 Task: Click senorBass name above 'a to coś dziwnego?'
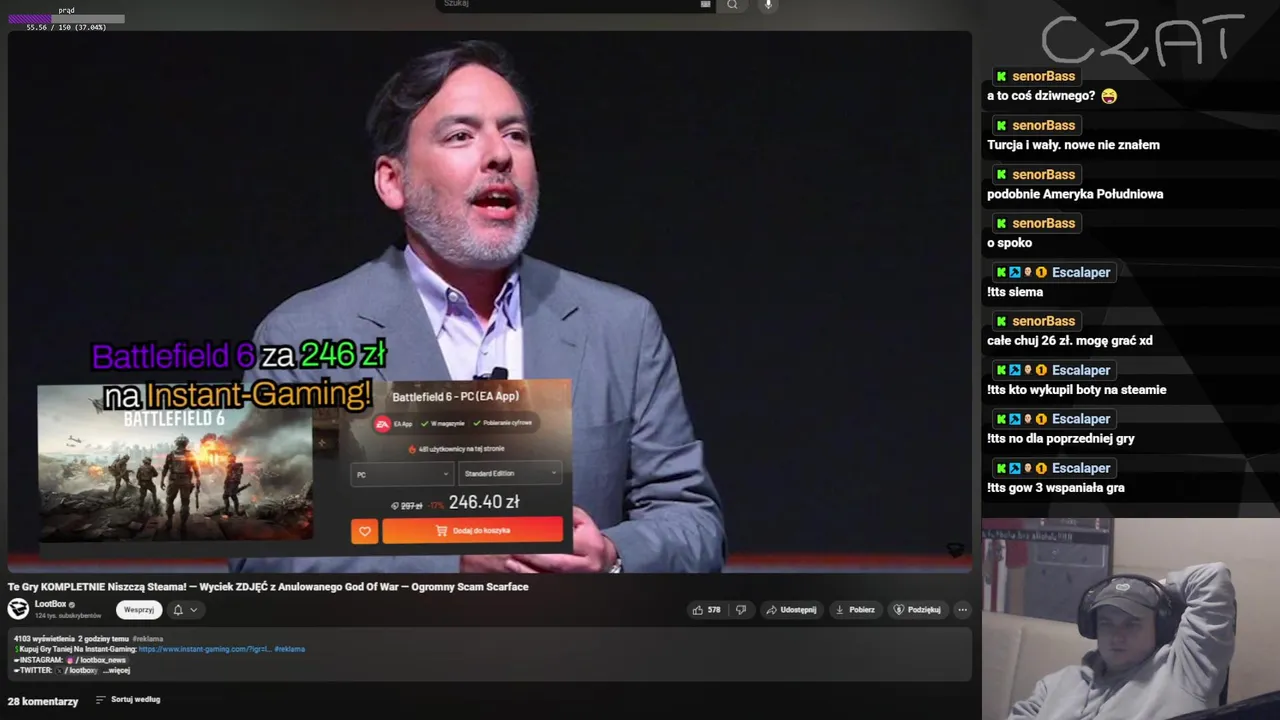pyautogui.click(x=1043, y=76)
